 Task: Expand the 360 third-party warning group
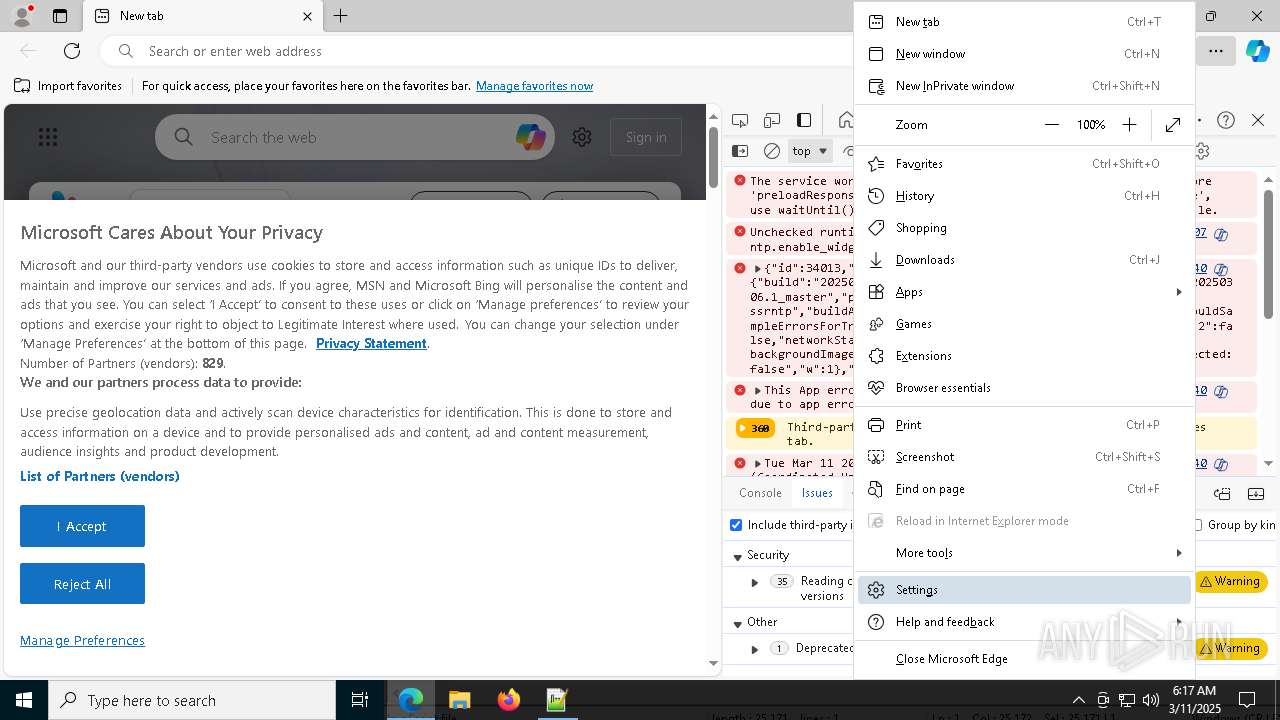[754, 428]
